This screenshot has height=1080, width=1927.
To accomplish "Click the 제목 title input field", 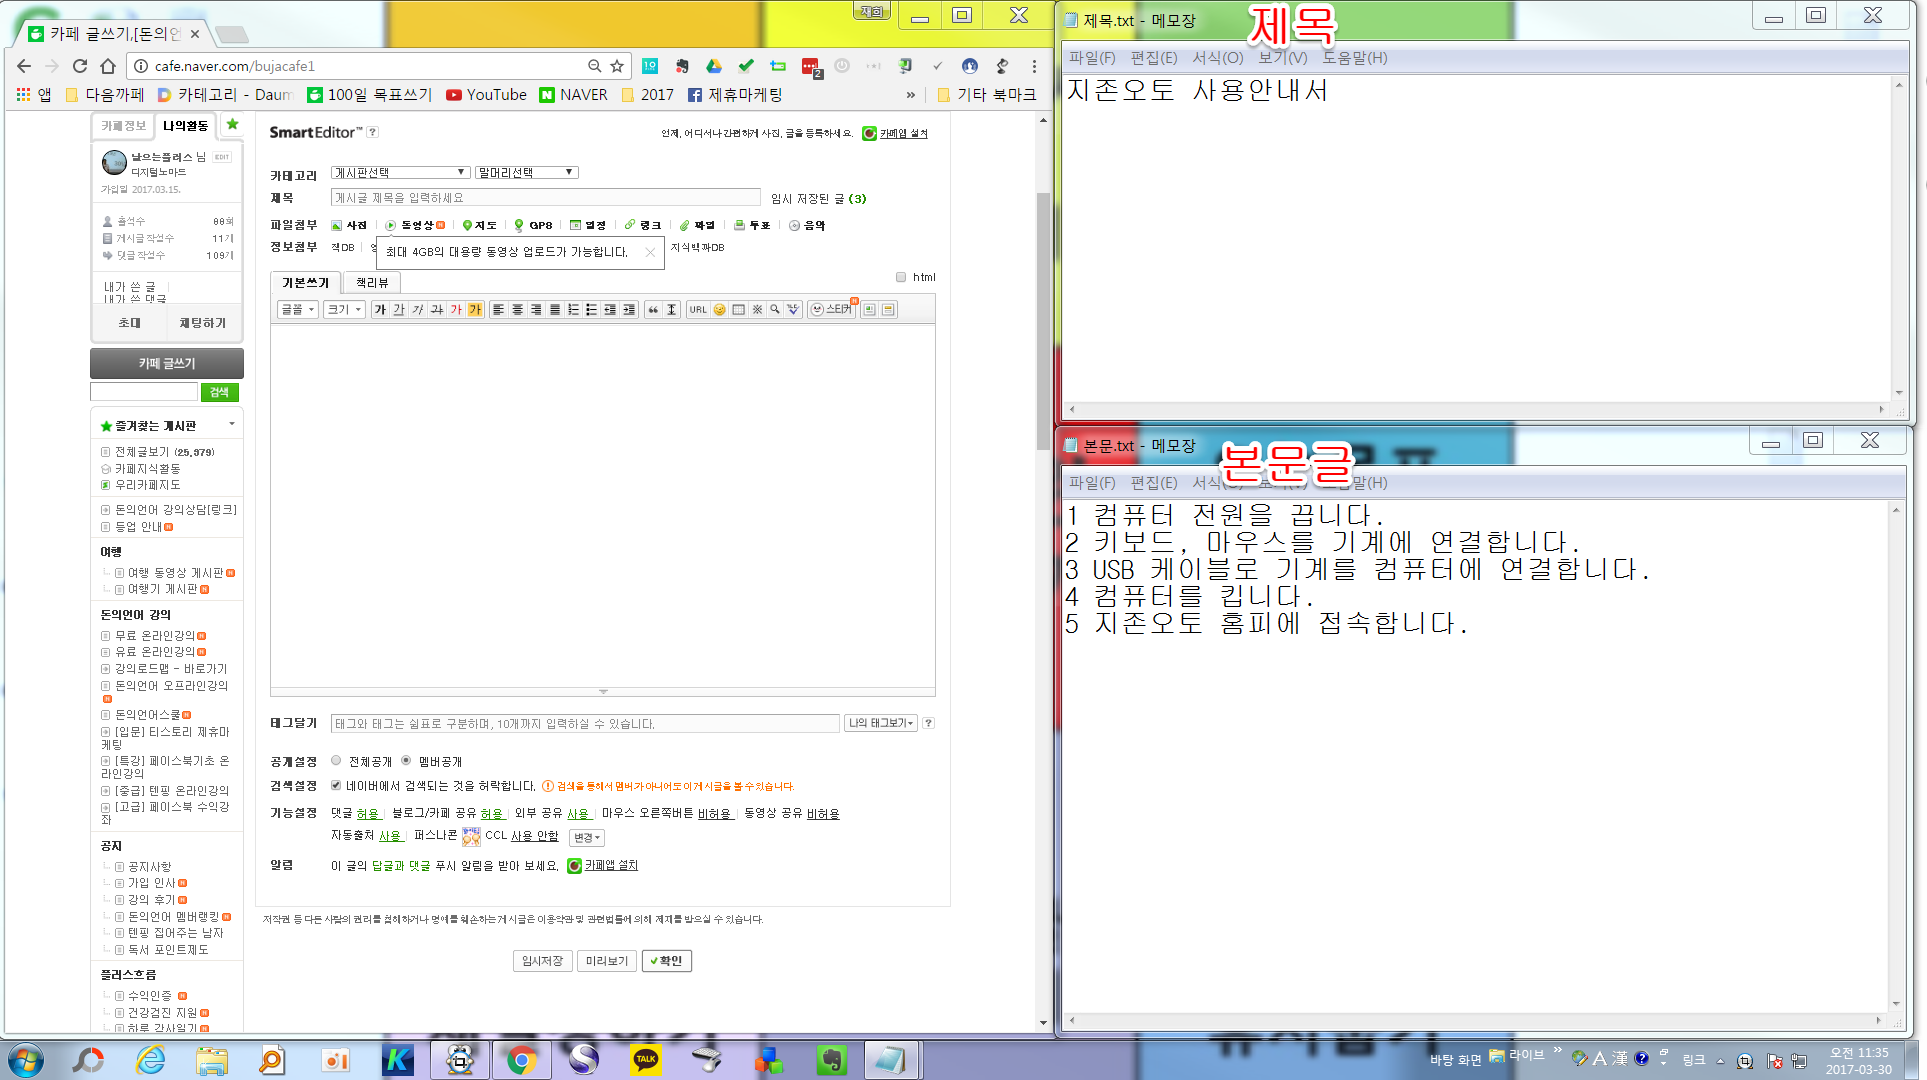I will tap(545, 198).
